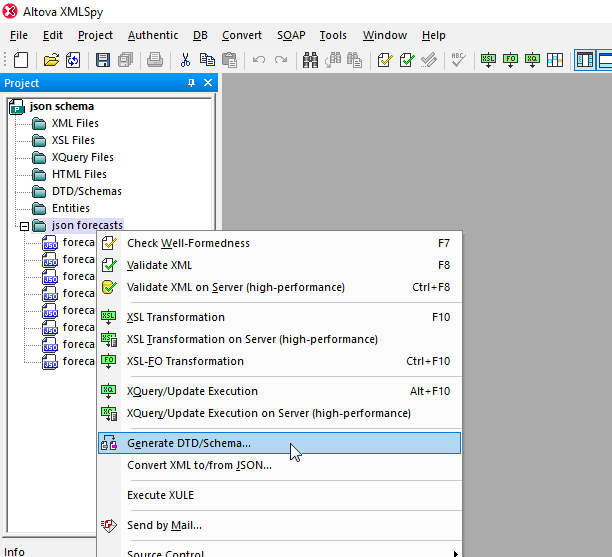The image size is (612, 557).
Task: Click the Find binoculars toolbar icon
Action: tap(310, 60)
